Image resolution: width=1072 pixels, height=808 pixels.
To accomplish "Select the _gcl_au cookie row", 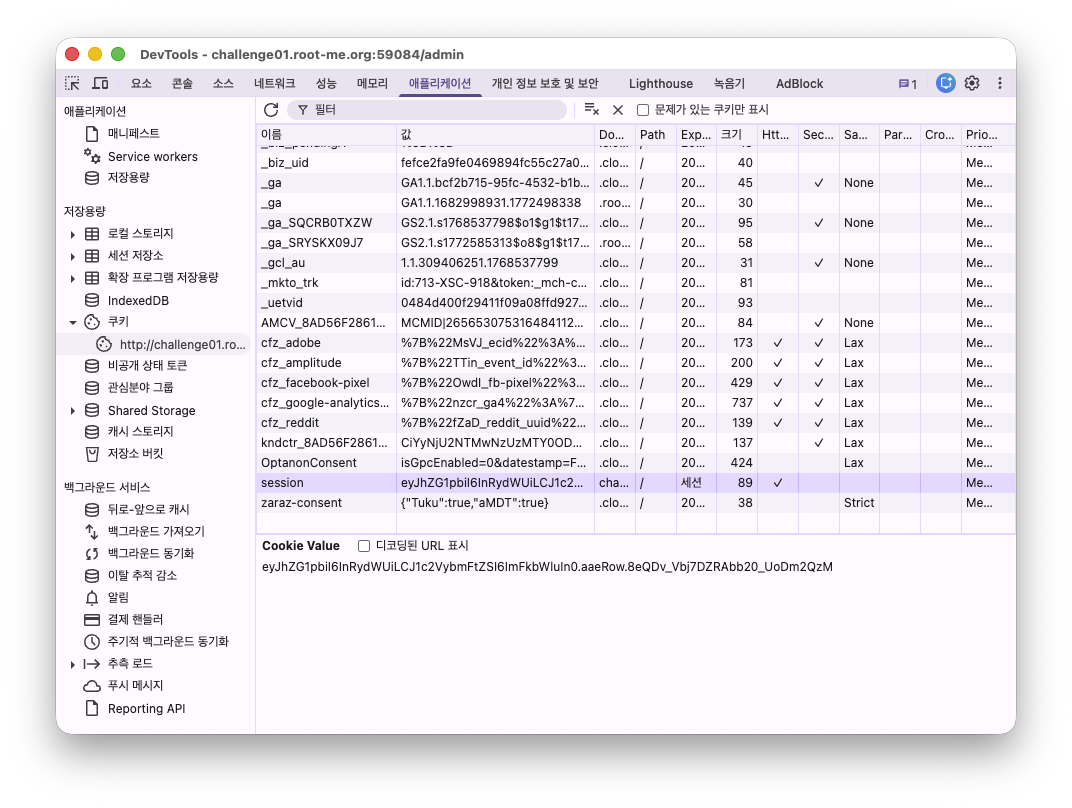I will [635, 262].
